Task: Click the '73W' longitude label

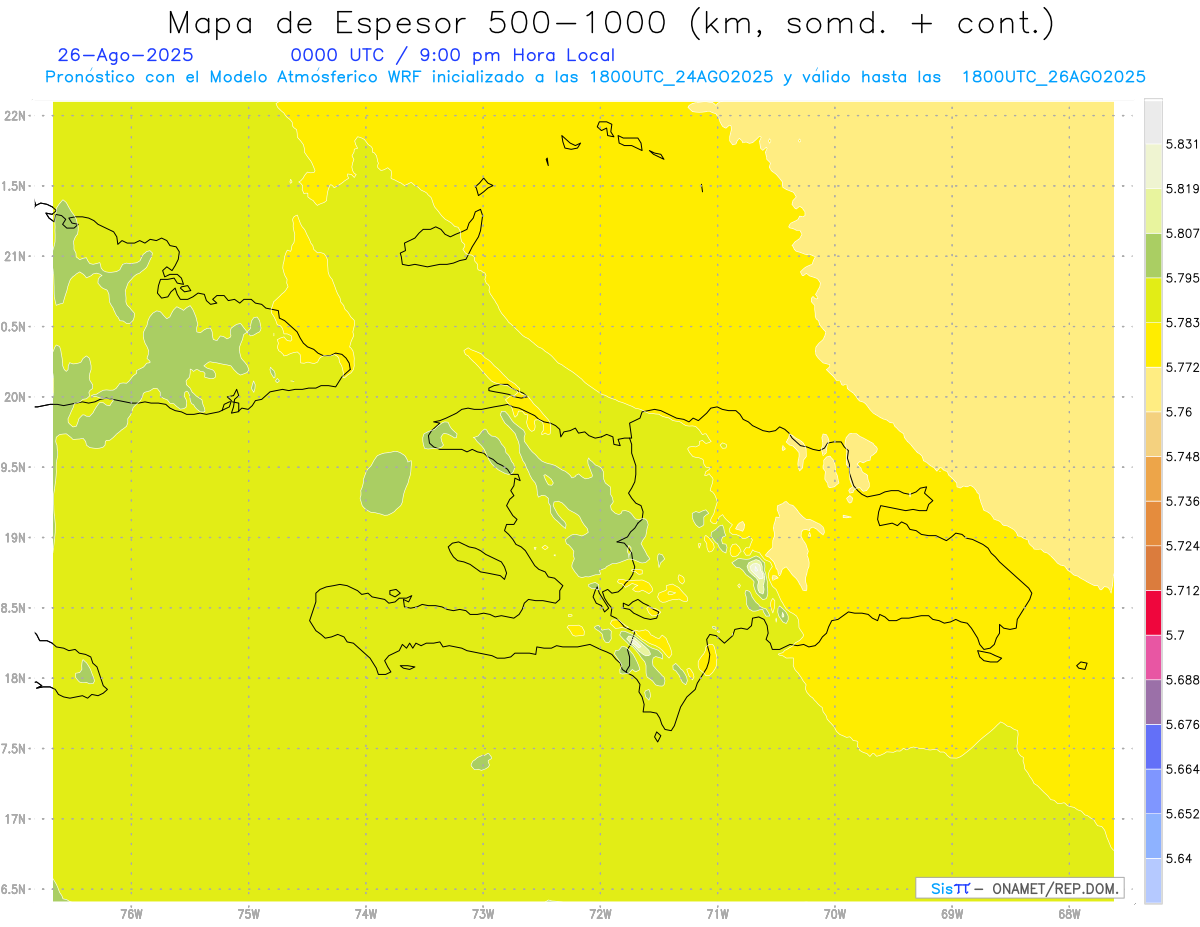Action: tap(483, 913)
